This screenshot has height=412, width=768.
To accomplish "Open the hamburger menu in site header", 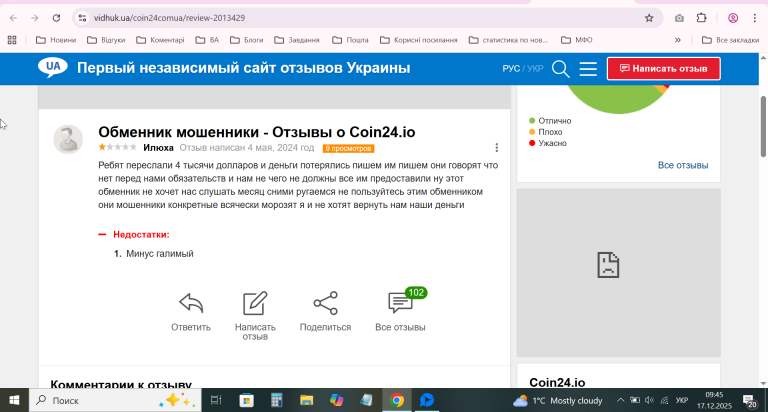I will click(x=588, y=68).
